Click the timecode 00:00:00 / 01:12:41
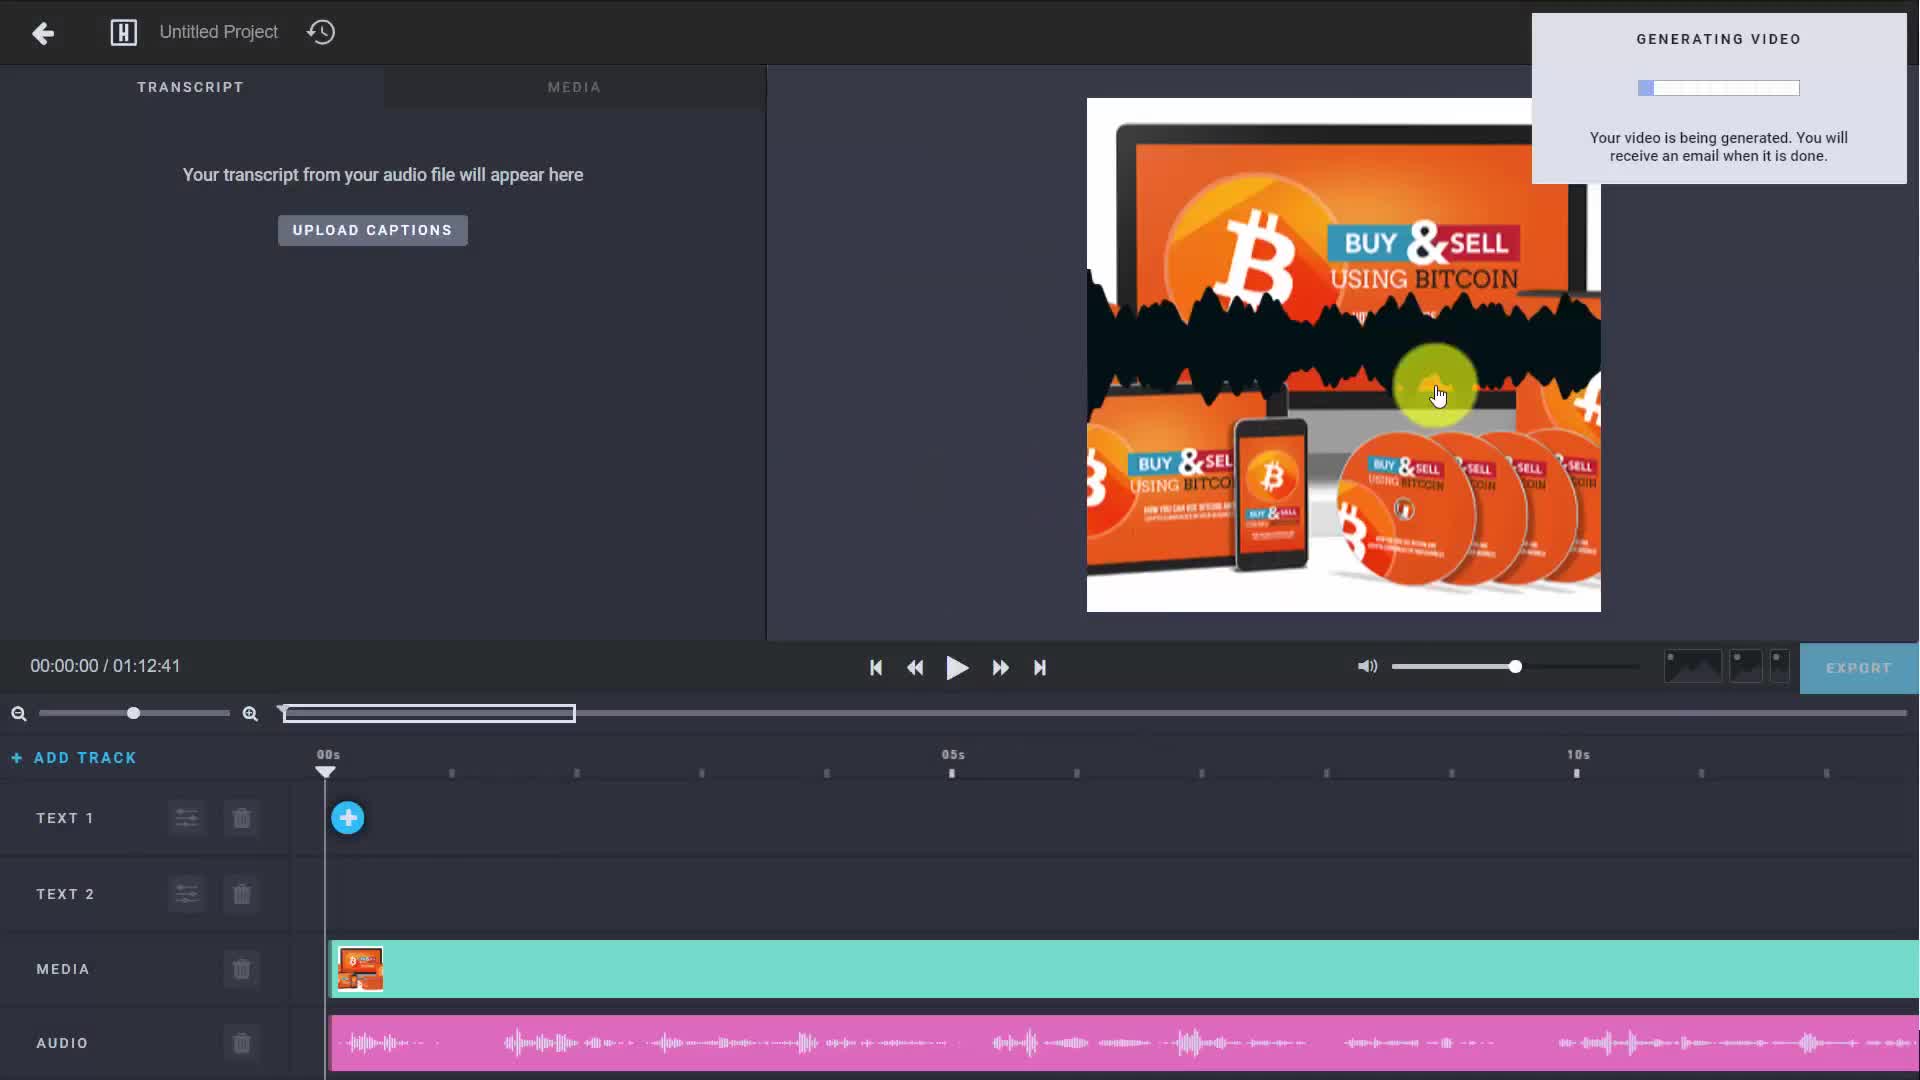Screen dimensions: 1920x1080 [105, 666]
